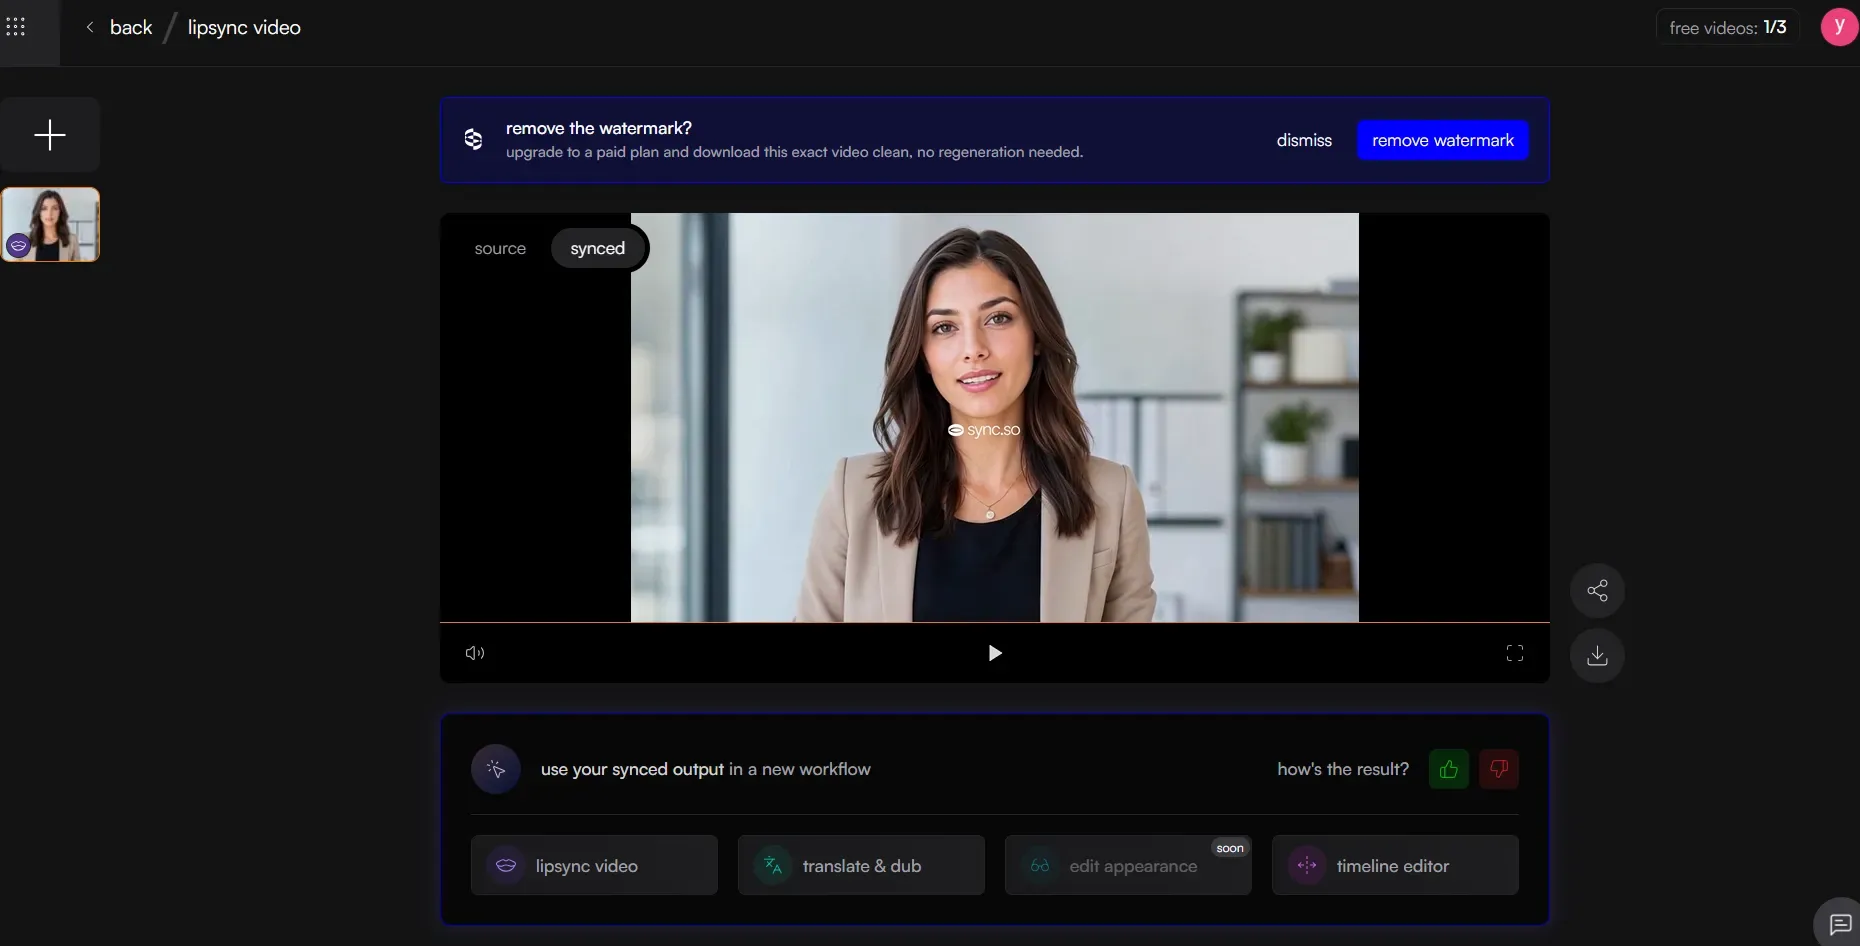The image size is (1860, 946).
Task: Click the edit appearance option
Action: point(1128,865)
